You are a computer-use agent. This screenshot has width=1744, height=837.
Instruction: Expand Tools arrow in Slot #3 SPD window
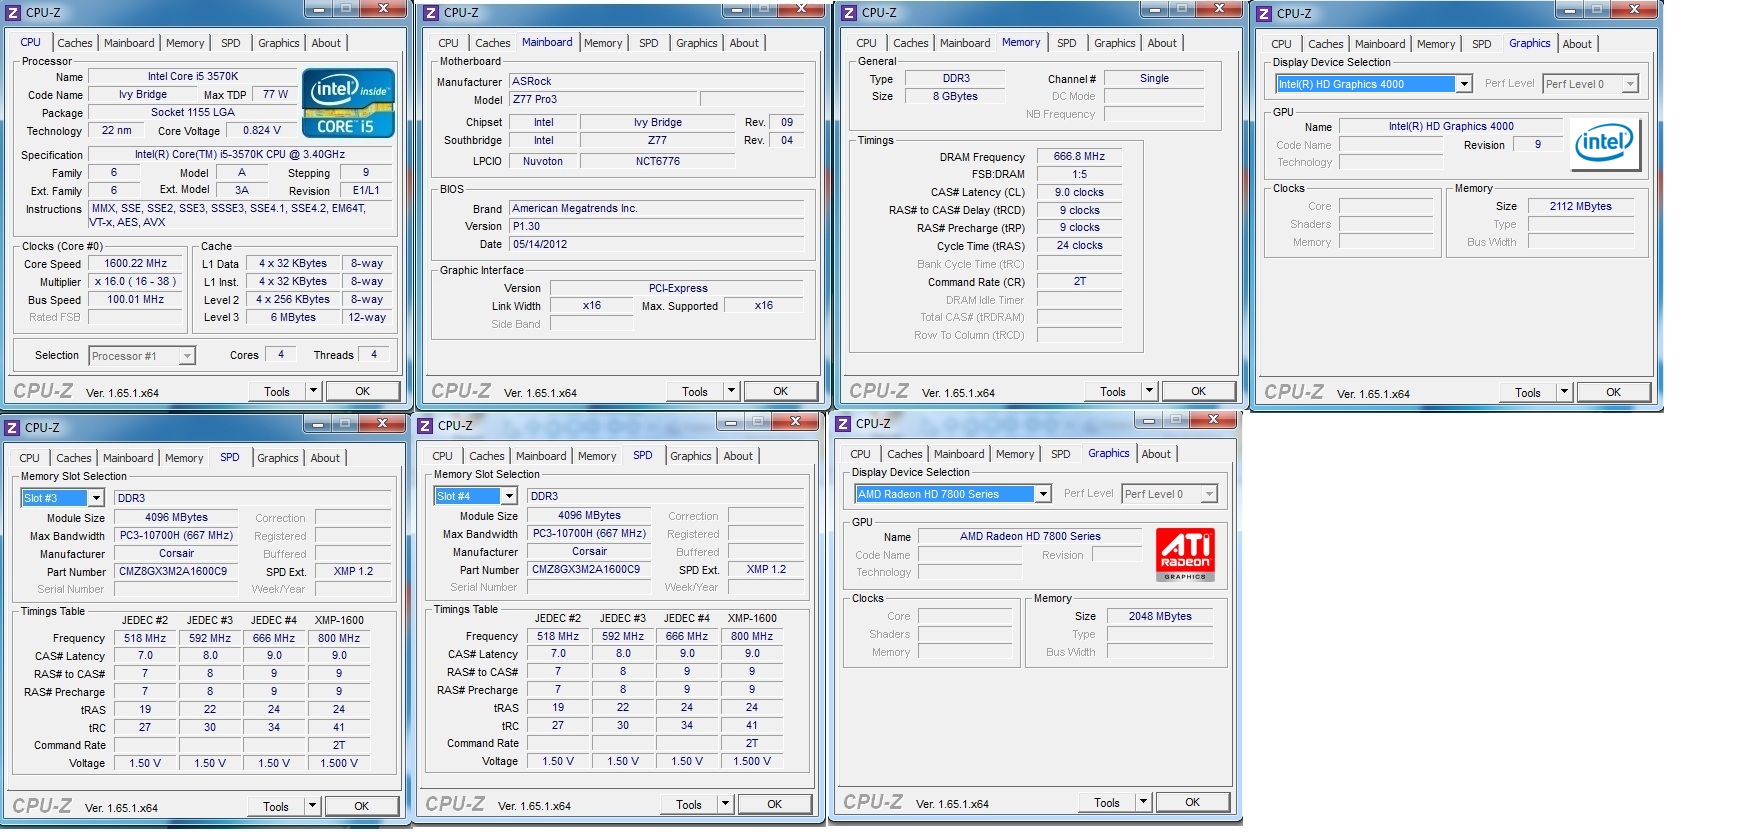point(312,807)
